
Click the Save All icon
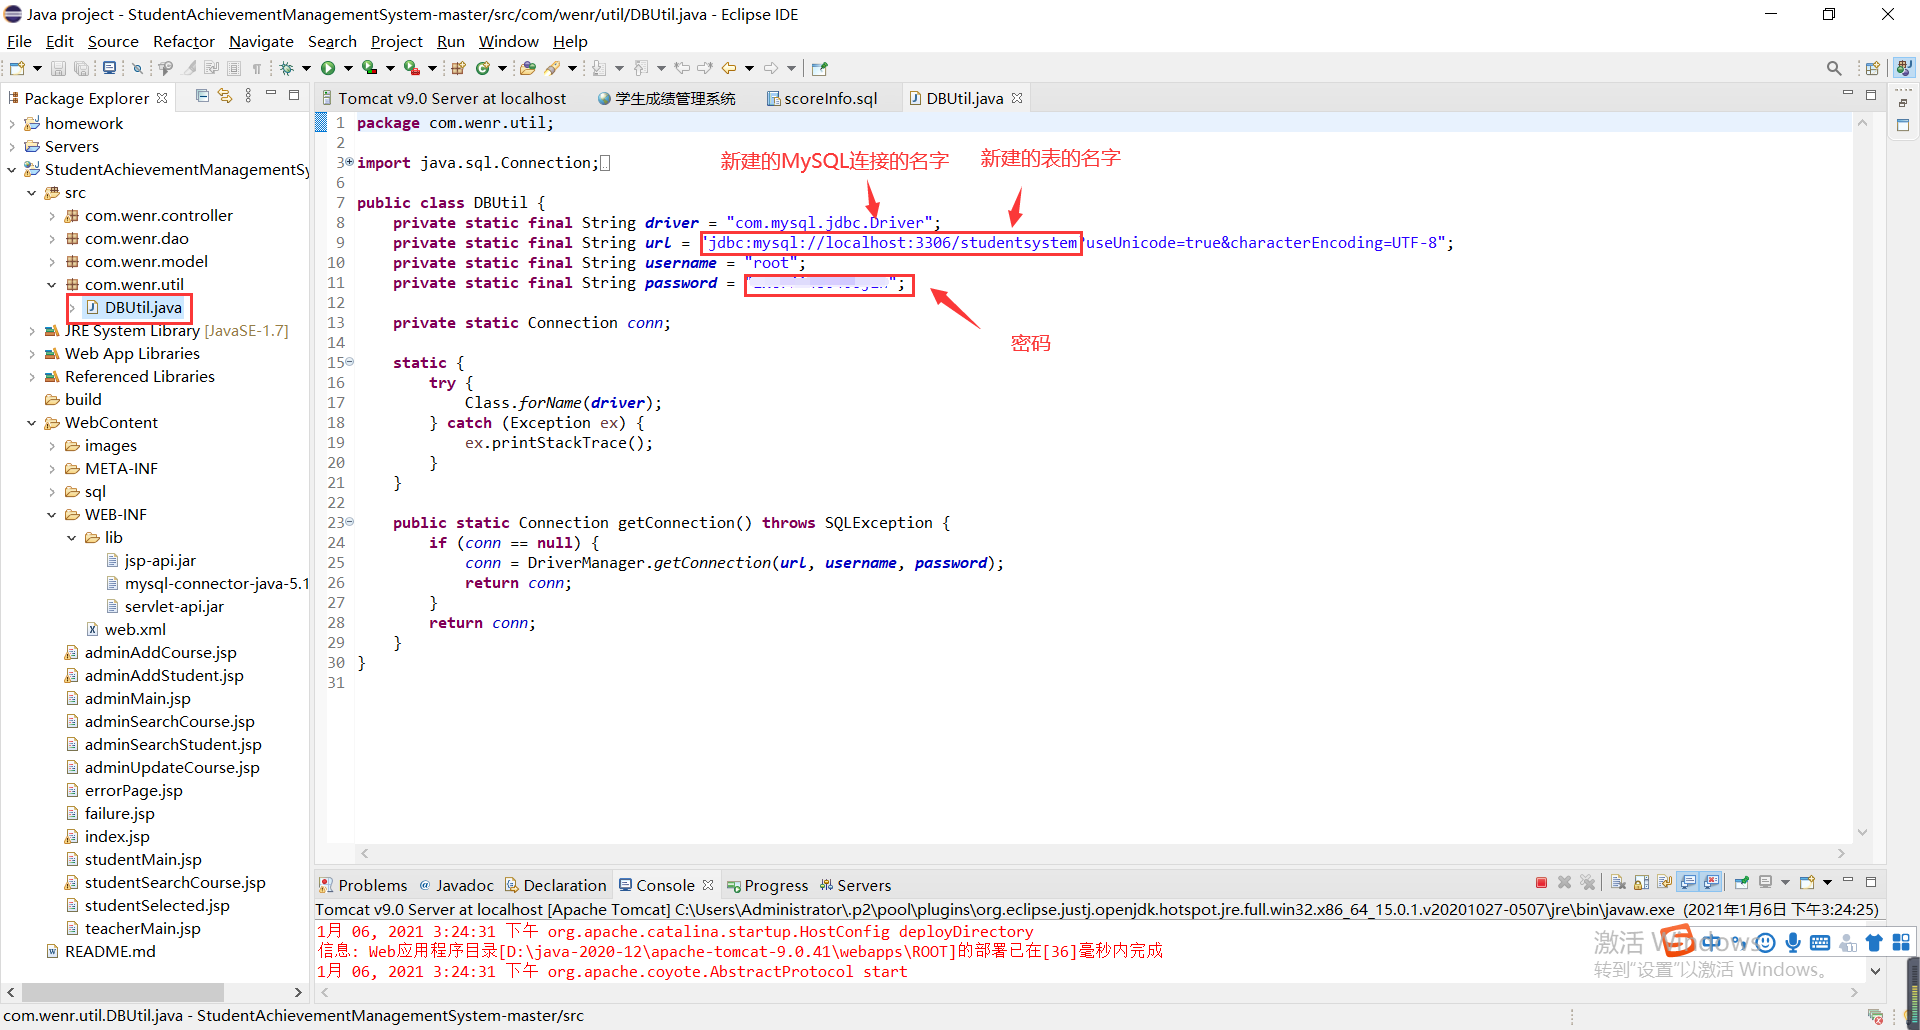point(81,68)
